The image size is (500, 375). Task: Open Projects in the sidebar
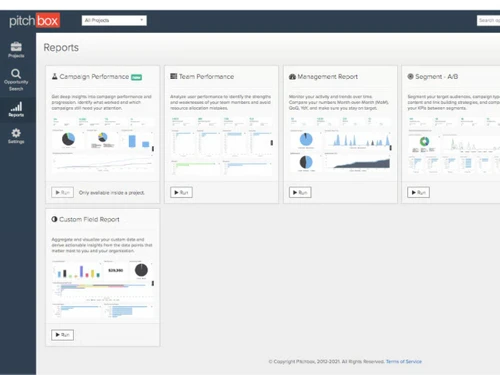pos(16,50)
